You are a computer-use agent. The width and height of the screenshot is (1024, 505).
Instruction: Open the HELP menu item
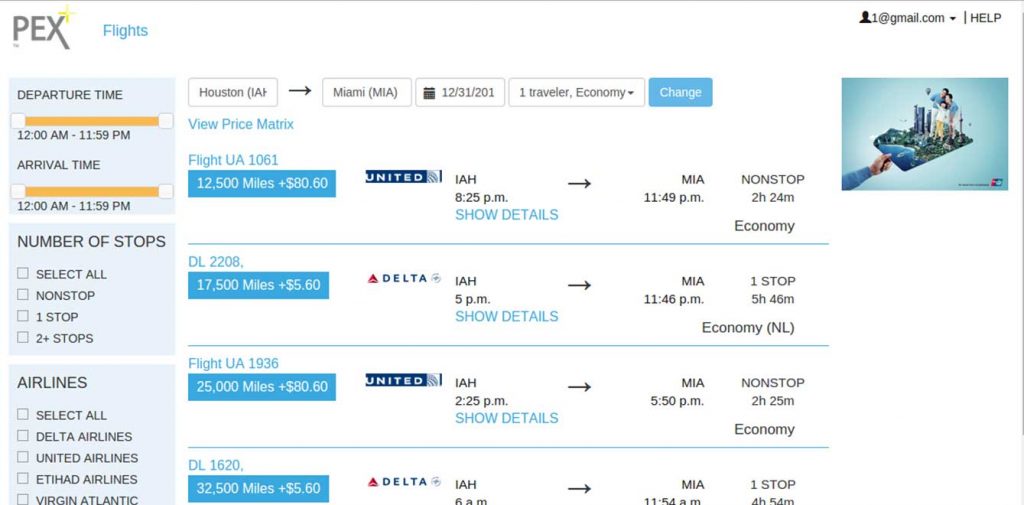(985, 18)
